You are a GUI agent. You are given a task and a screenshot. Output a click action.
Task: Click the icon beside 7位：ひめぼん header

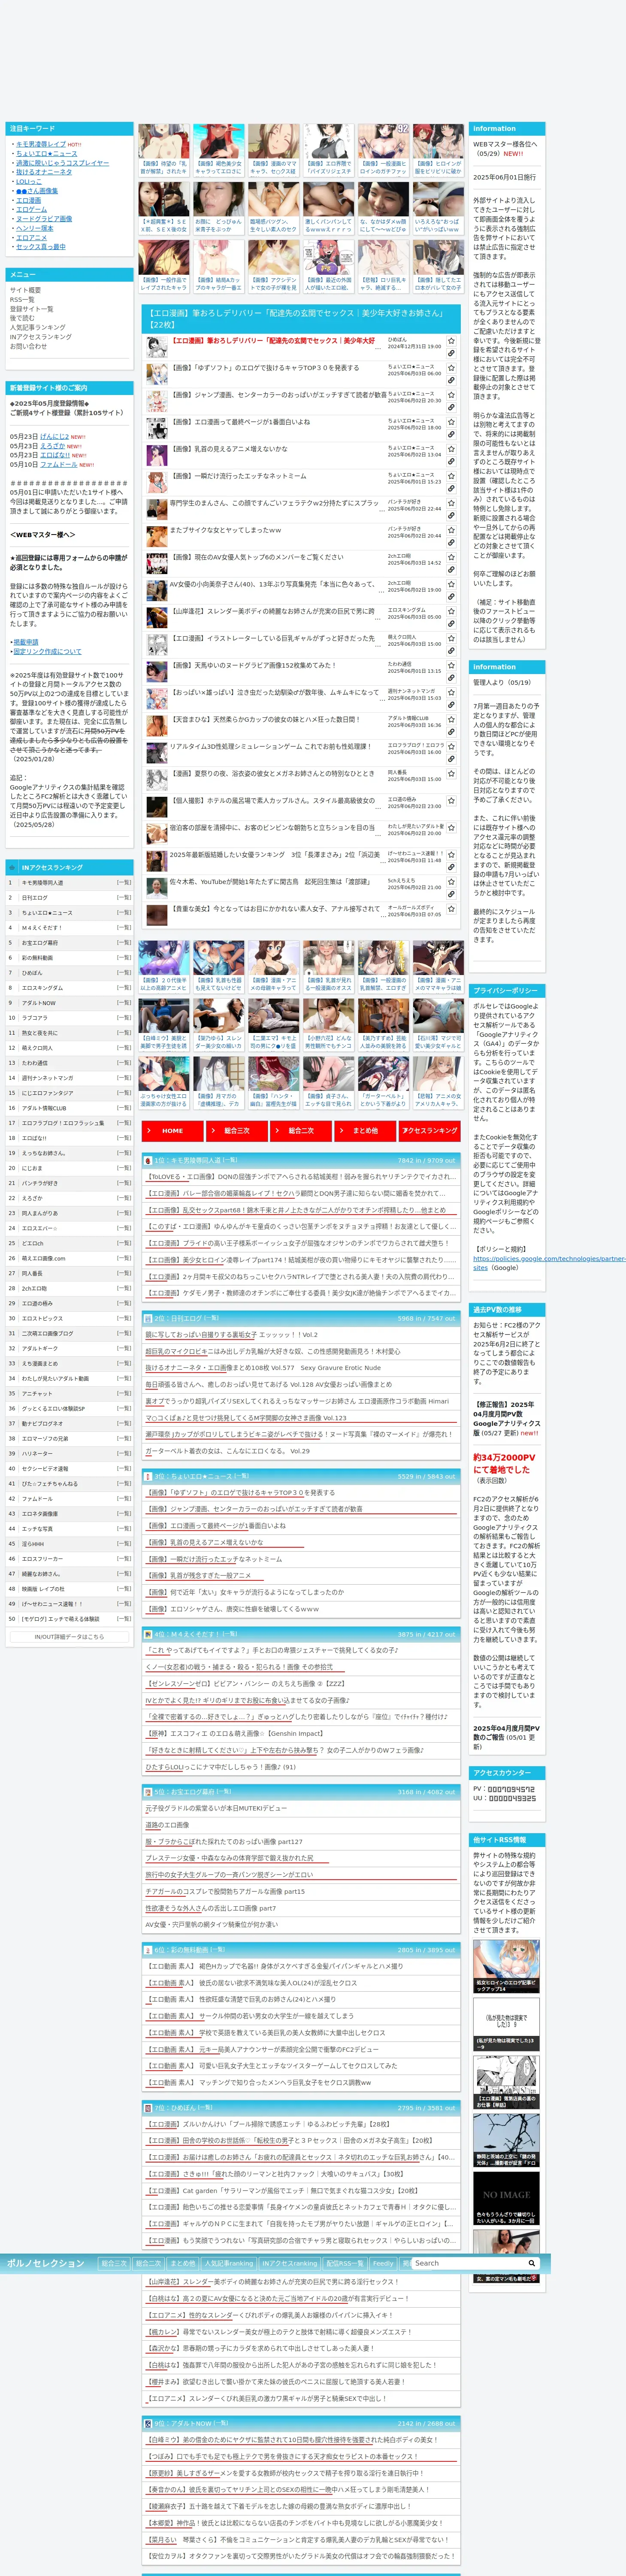(x=148, y=2108)
